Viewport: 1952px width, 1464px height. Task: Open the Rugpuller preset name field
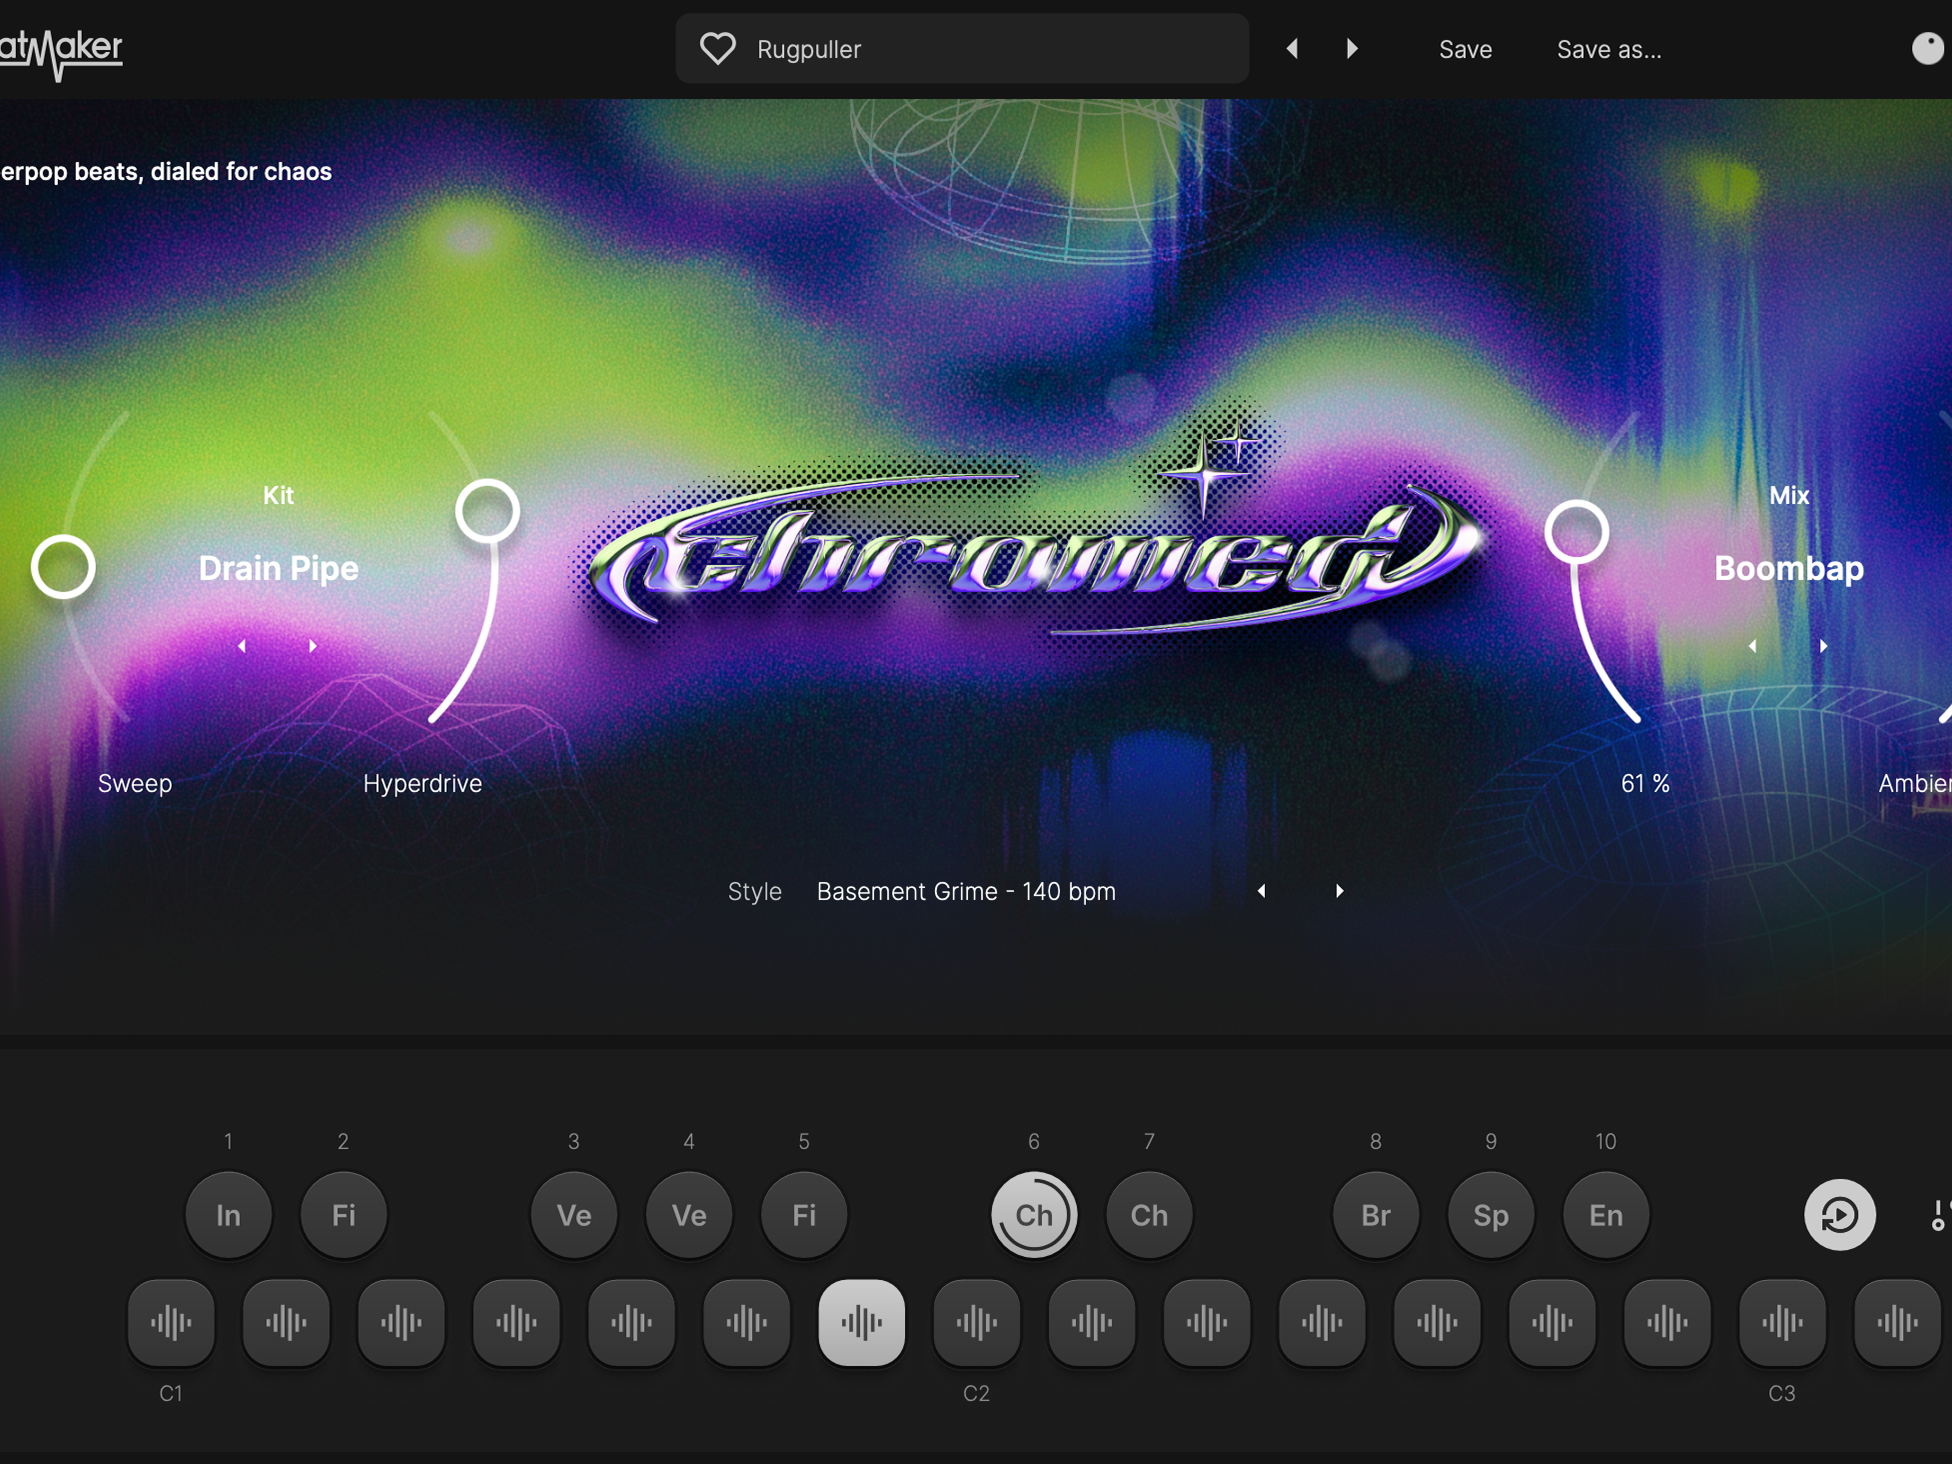click(962, 49)
